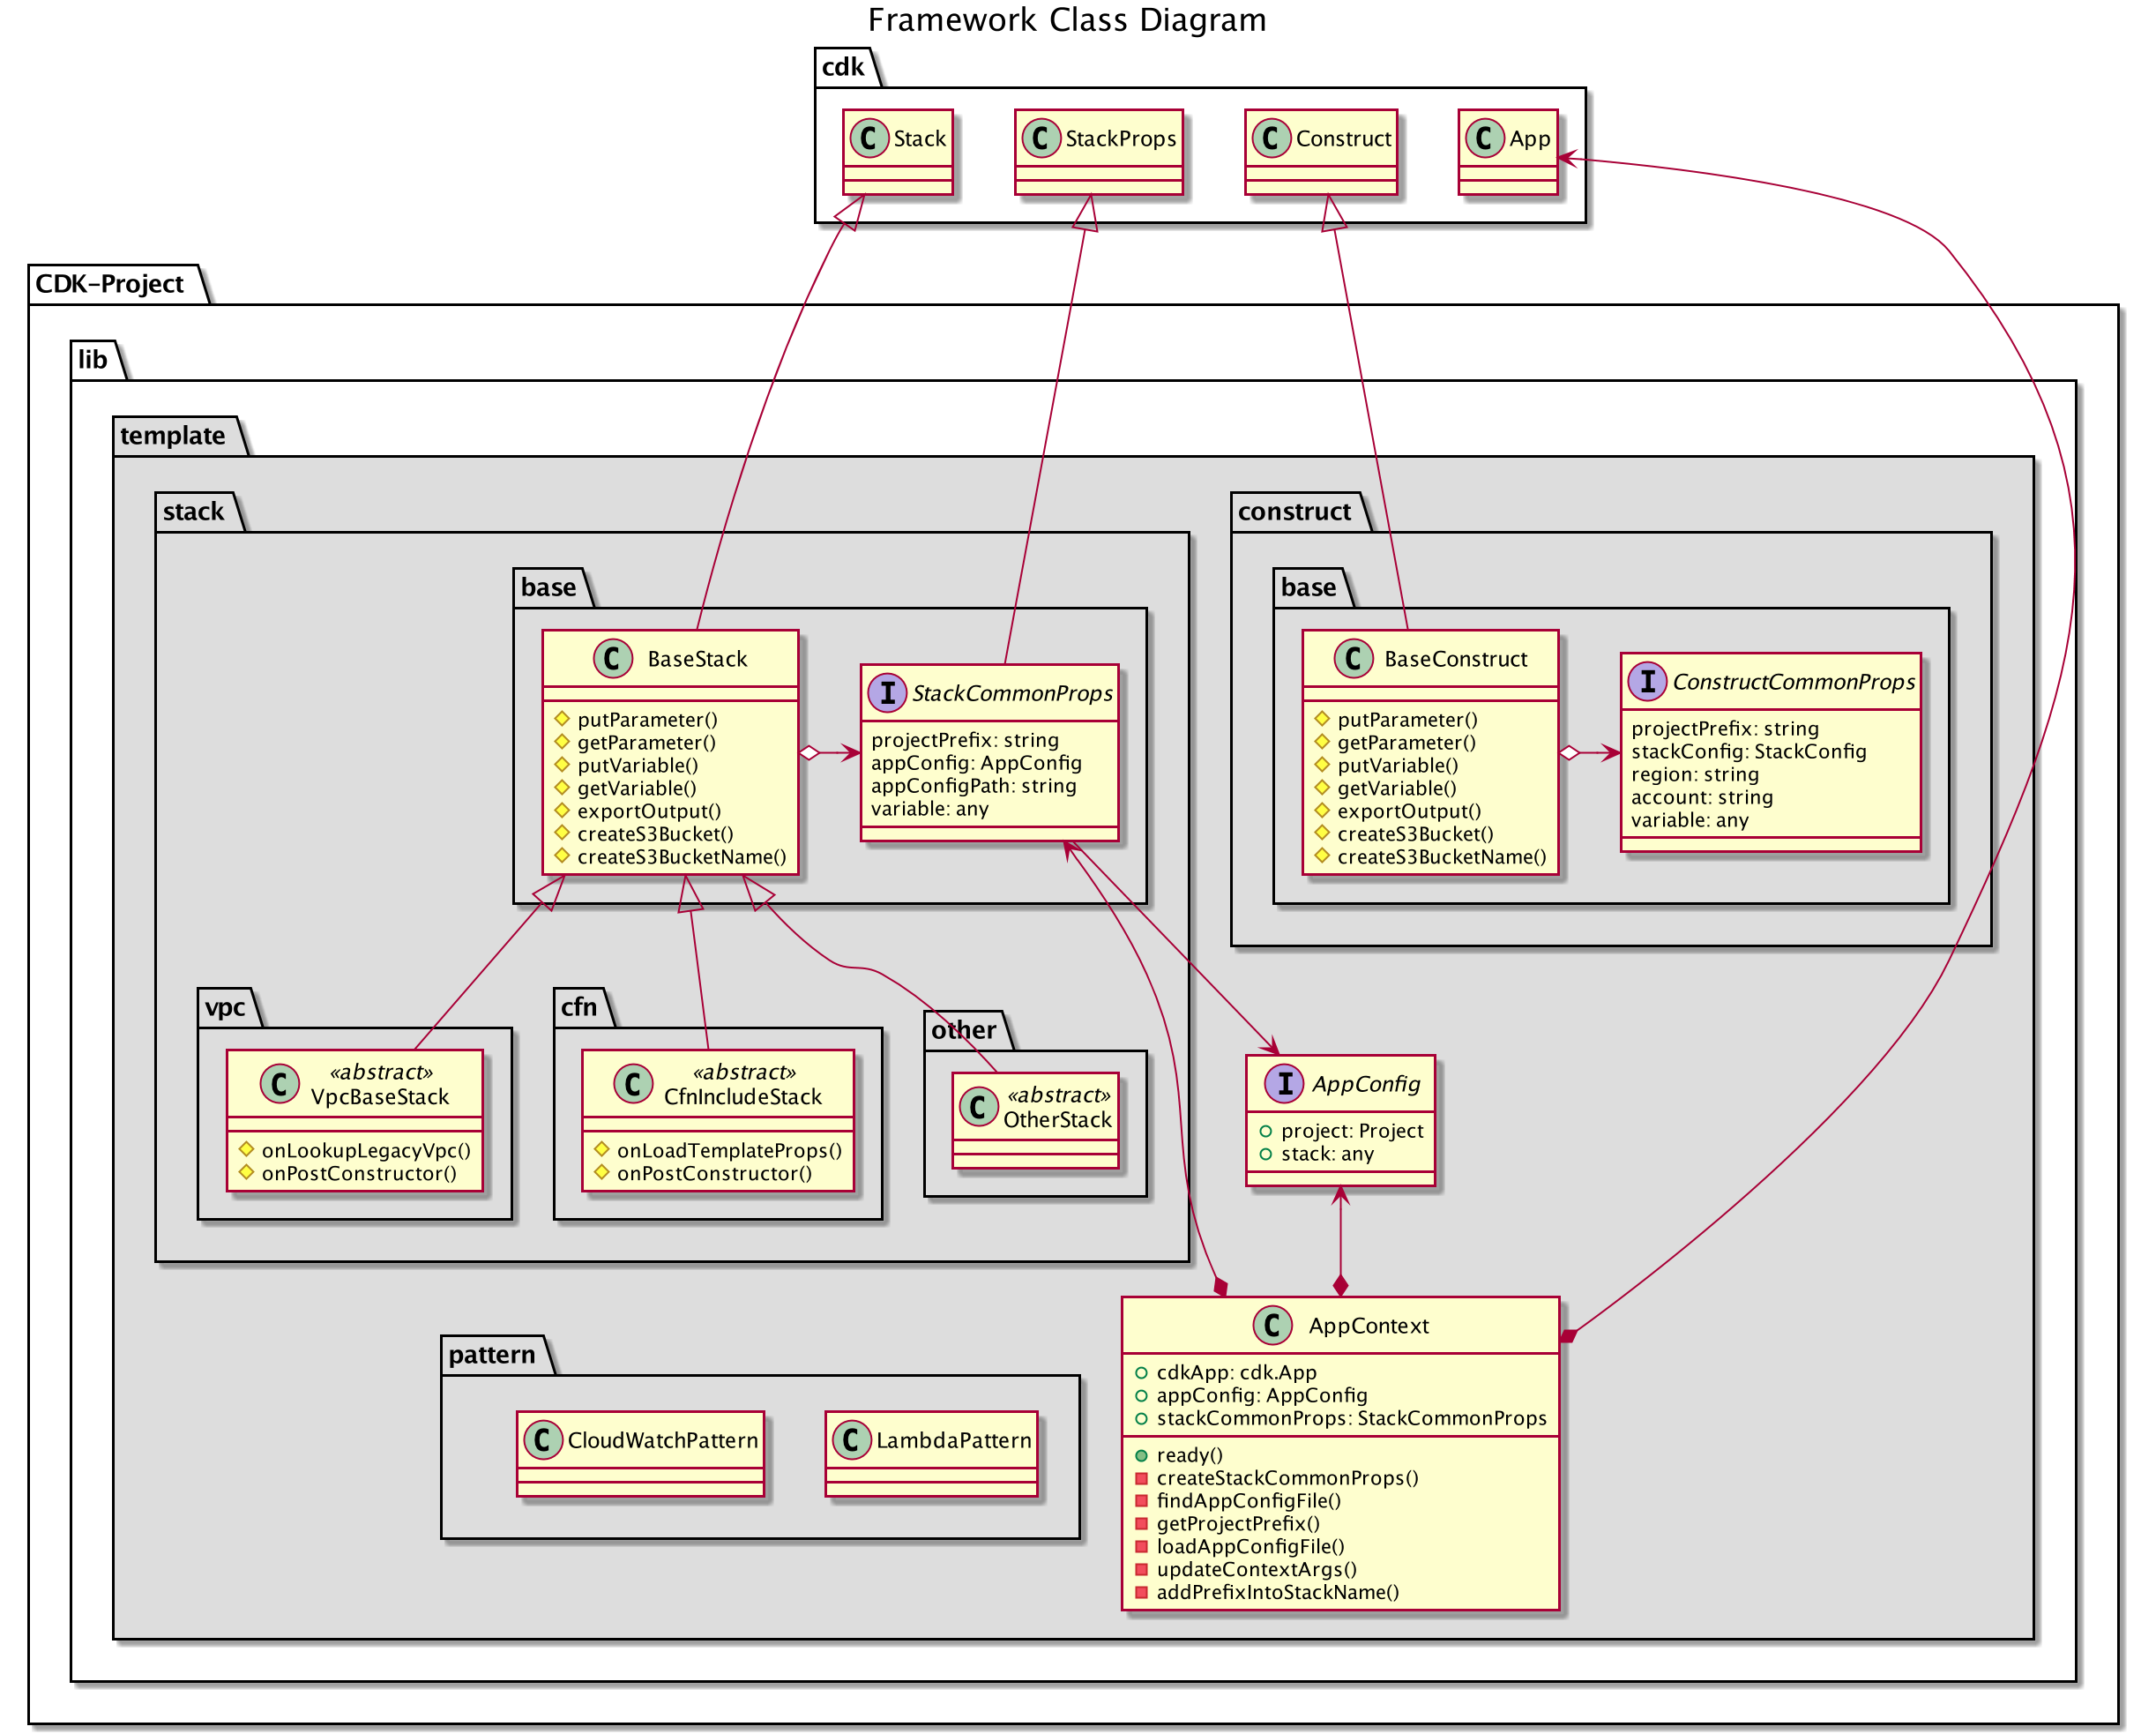Click the template package tab label
The width and height of the screenshot is (2156, 1734).
pos(172,436)
